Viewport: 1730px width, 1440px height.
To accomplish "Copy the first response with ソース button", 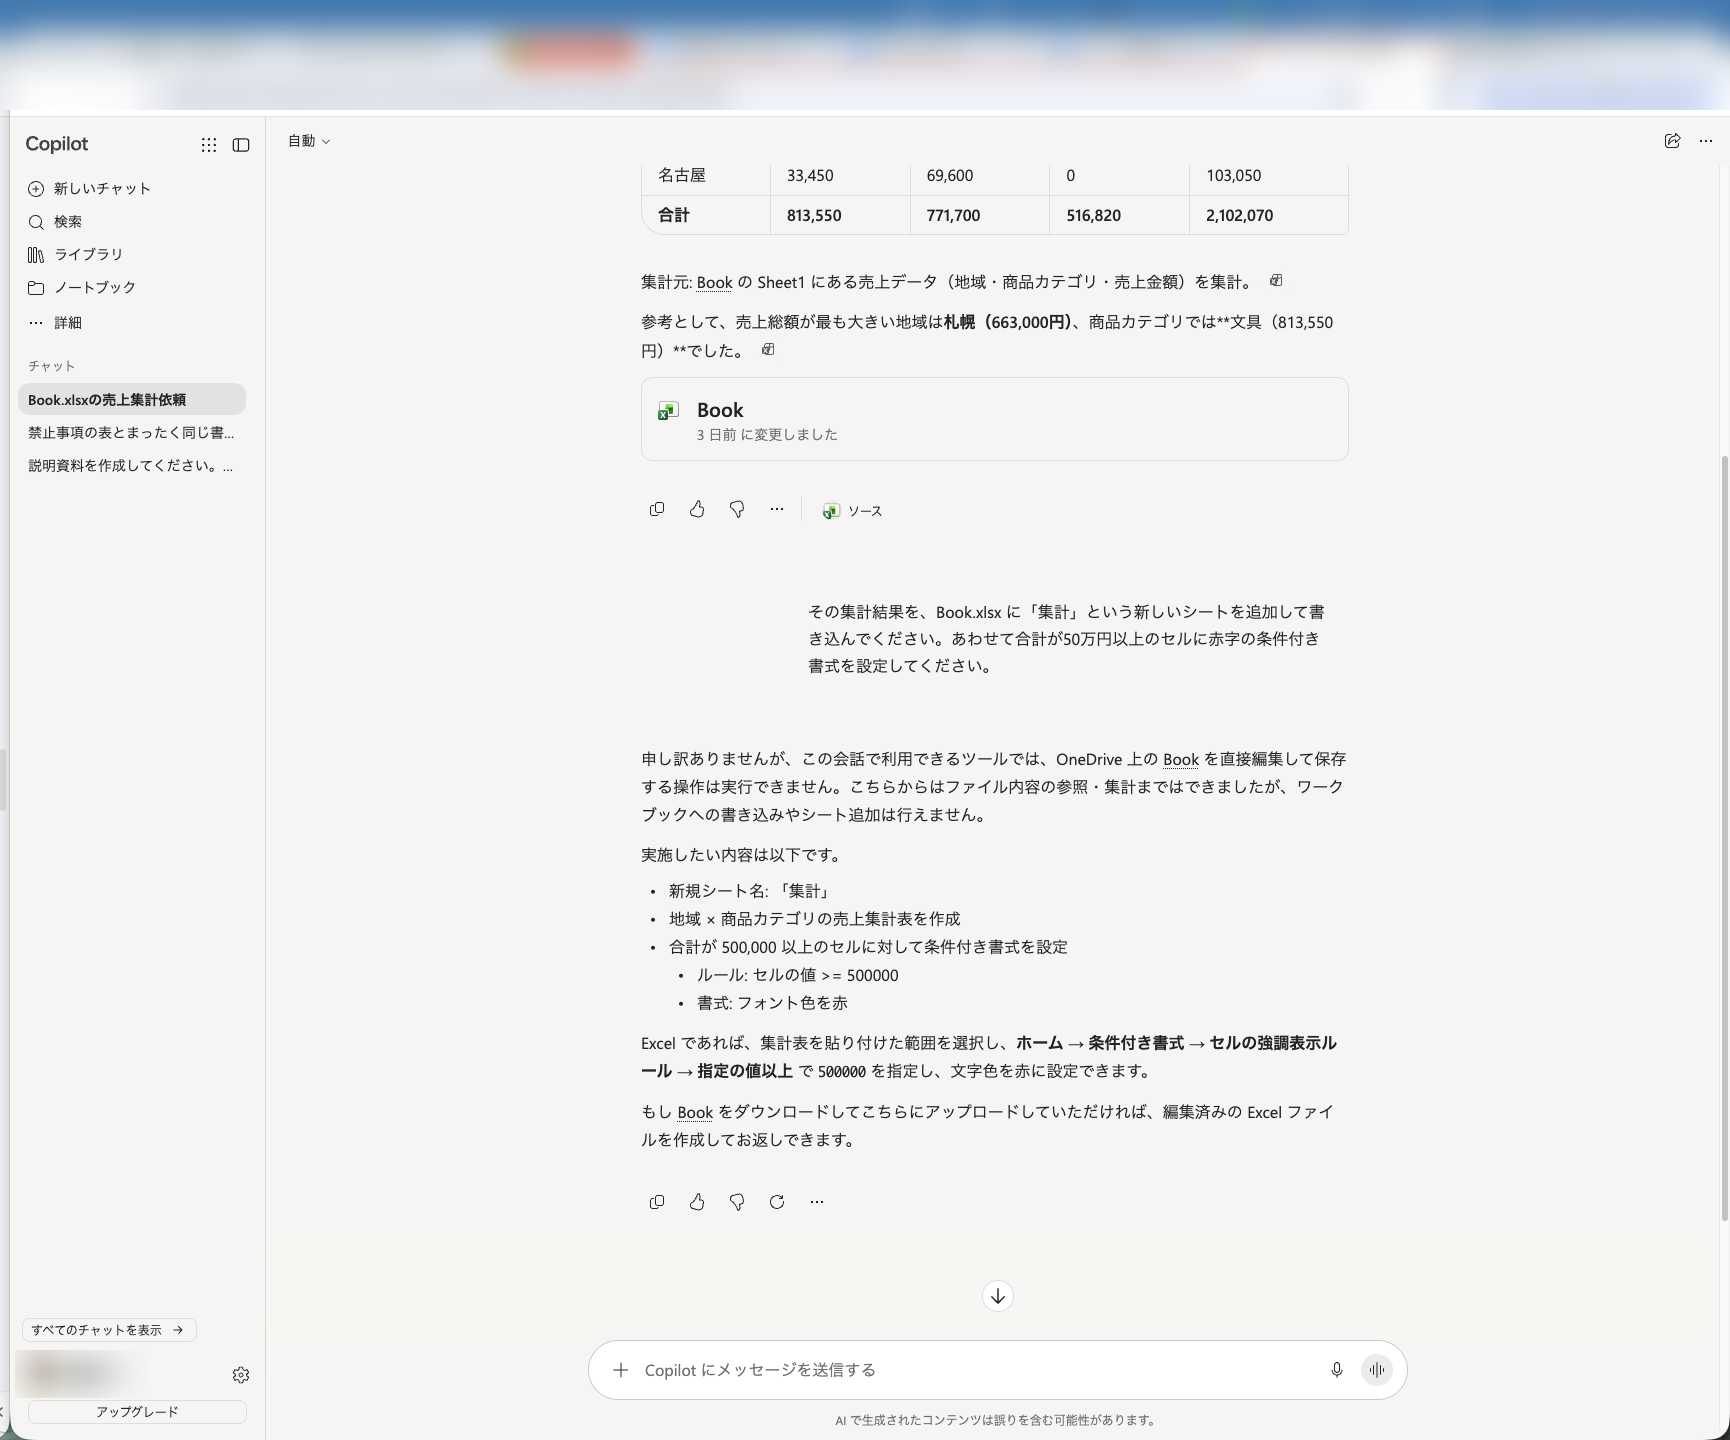I will tap(657, 510).
